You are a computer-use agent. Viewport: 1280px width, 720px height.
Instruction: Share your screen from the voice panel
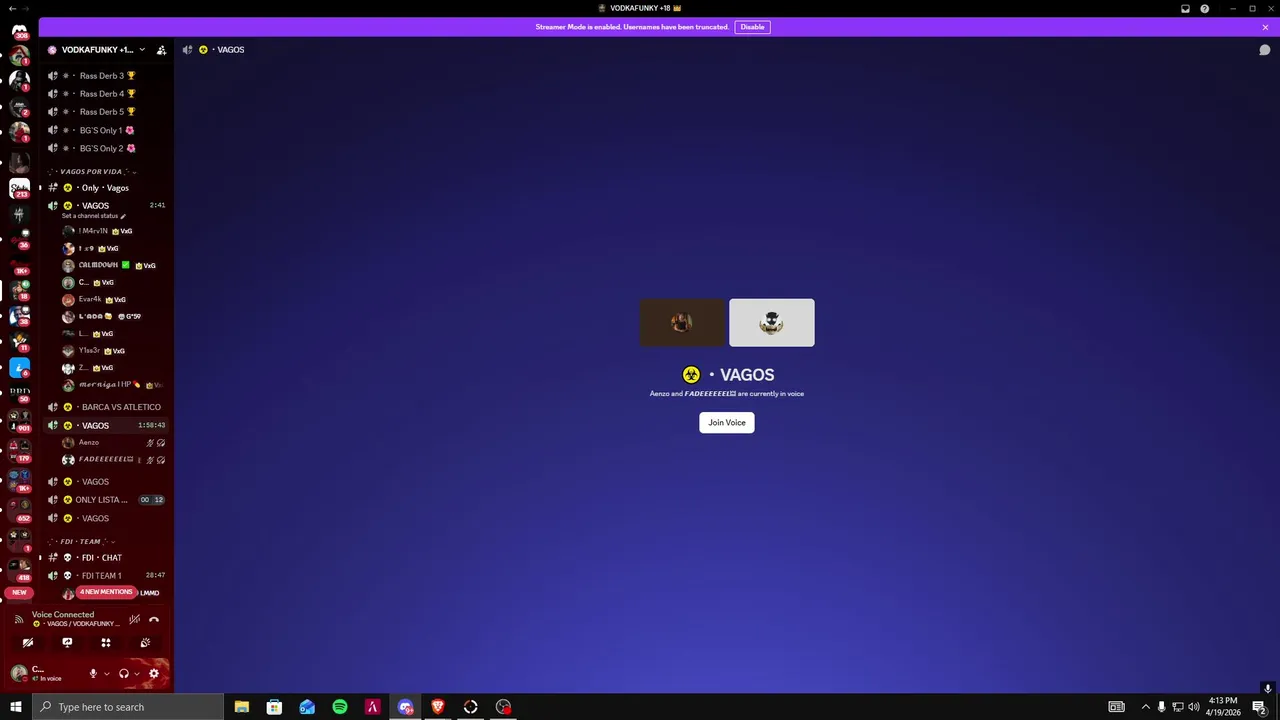click(x=67, y=643)
